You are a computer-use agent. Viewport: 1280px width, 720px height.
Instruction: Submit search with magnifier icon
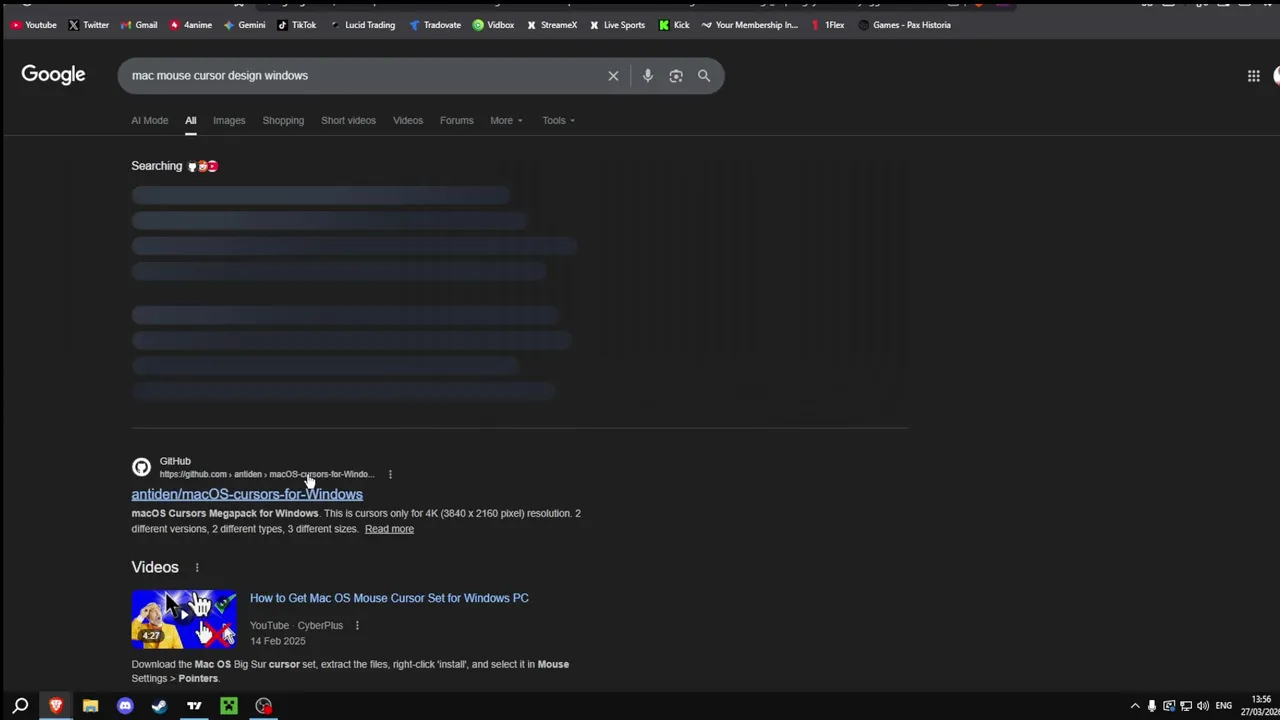tap(704, 76)
